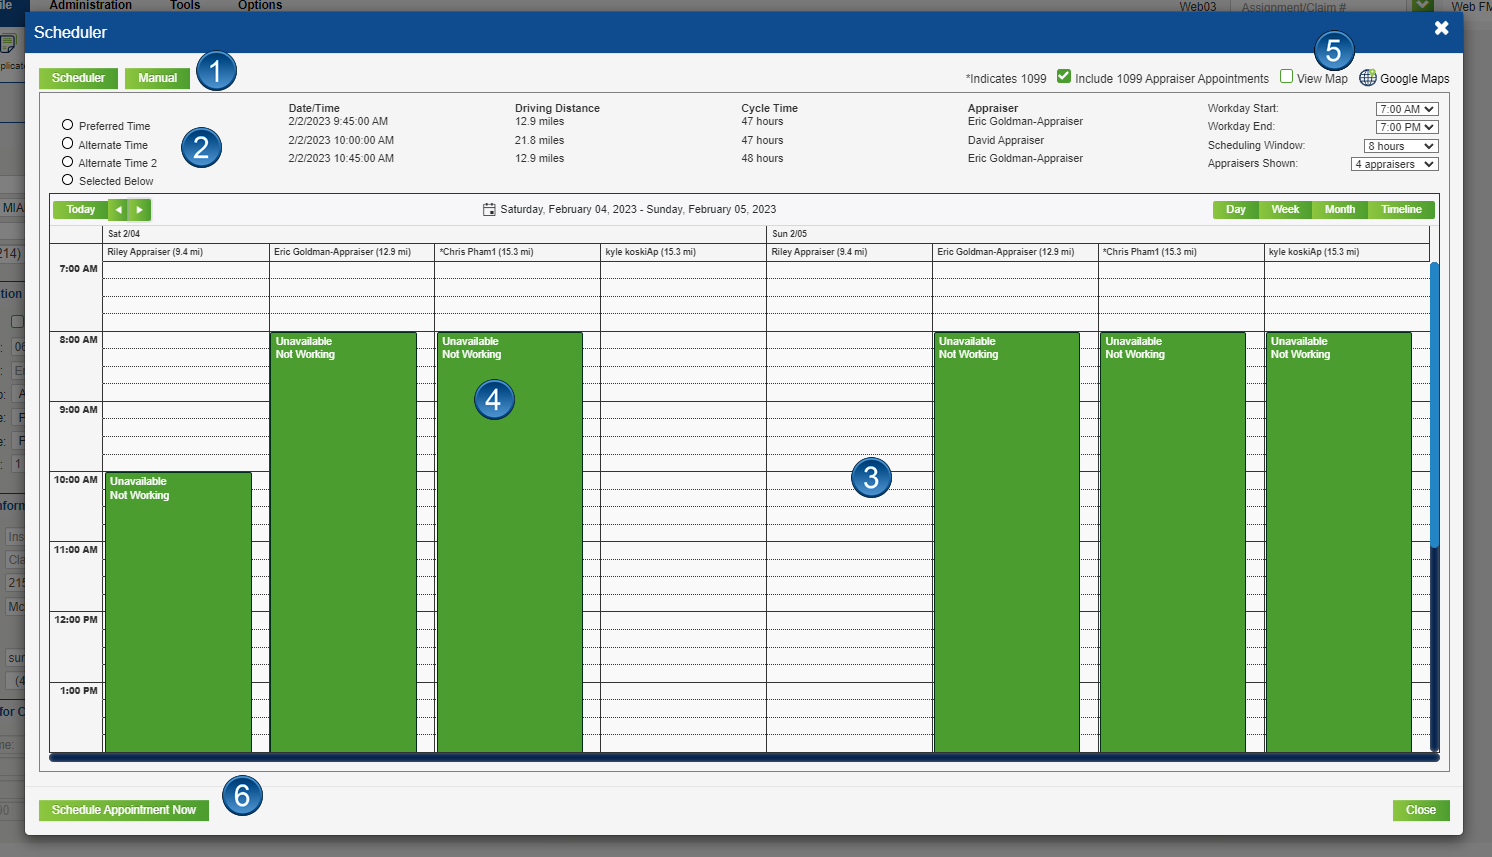Click the calendar icon beside the date range
The height and width of the screenshot is (857, 1492).
point(489,209)
